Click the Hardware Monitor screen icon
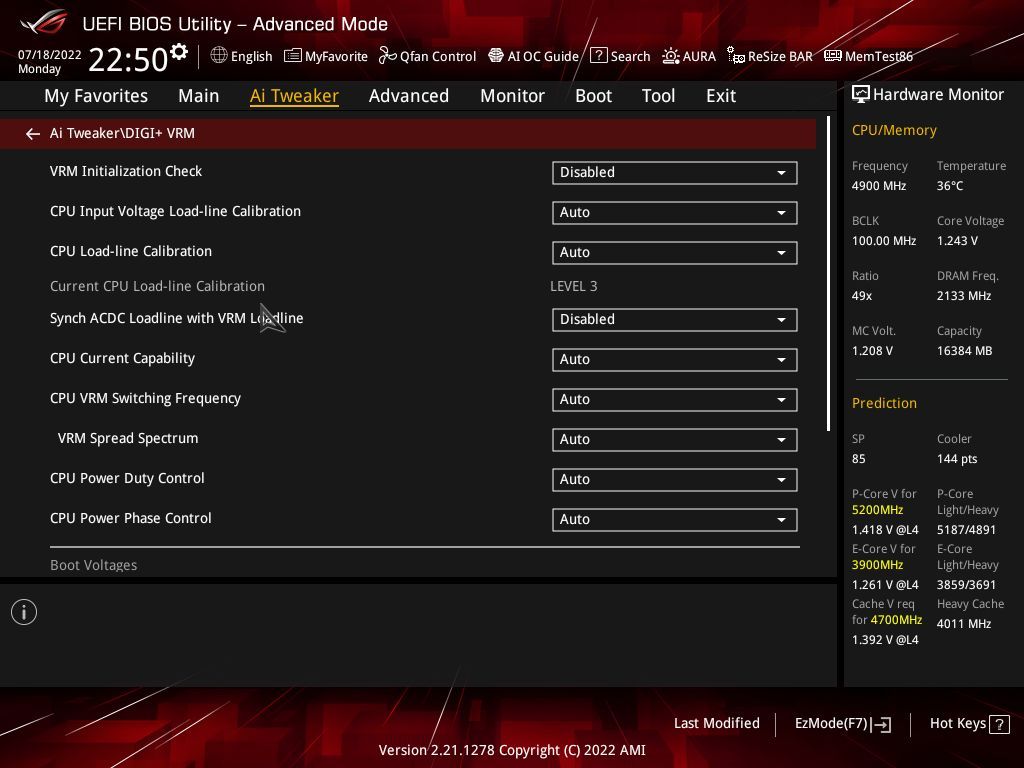Image resolution: width=1024 pixels, height=768 pixels. pos(861,95)
